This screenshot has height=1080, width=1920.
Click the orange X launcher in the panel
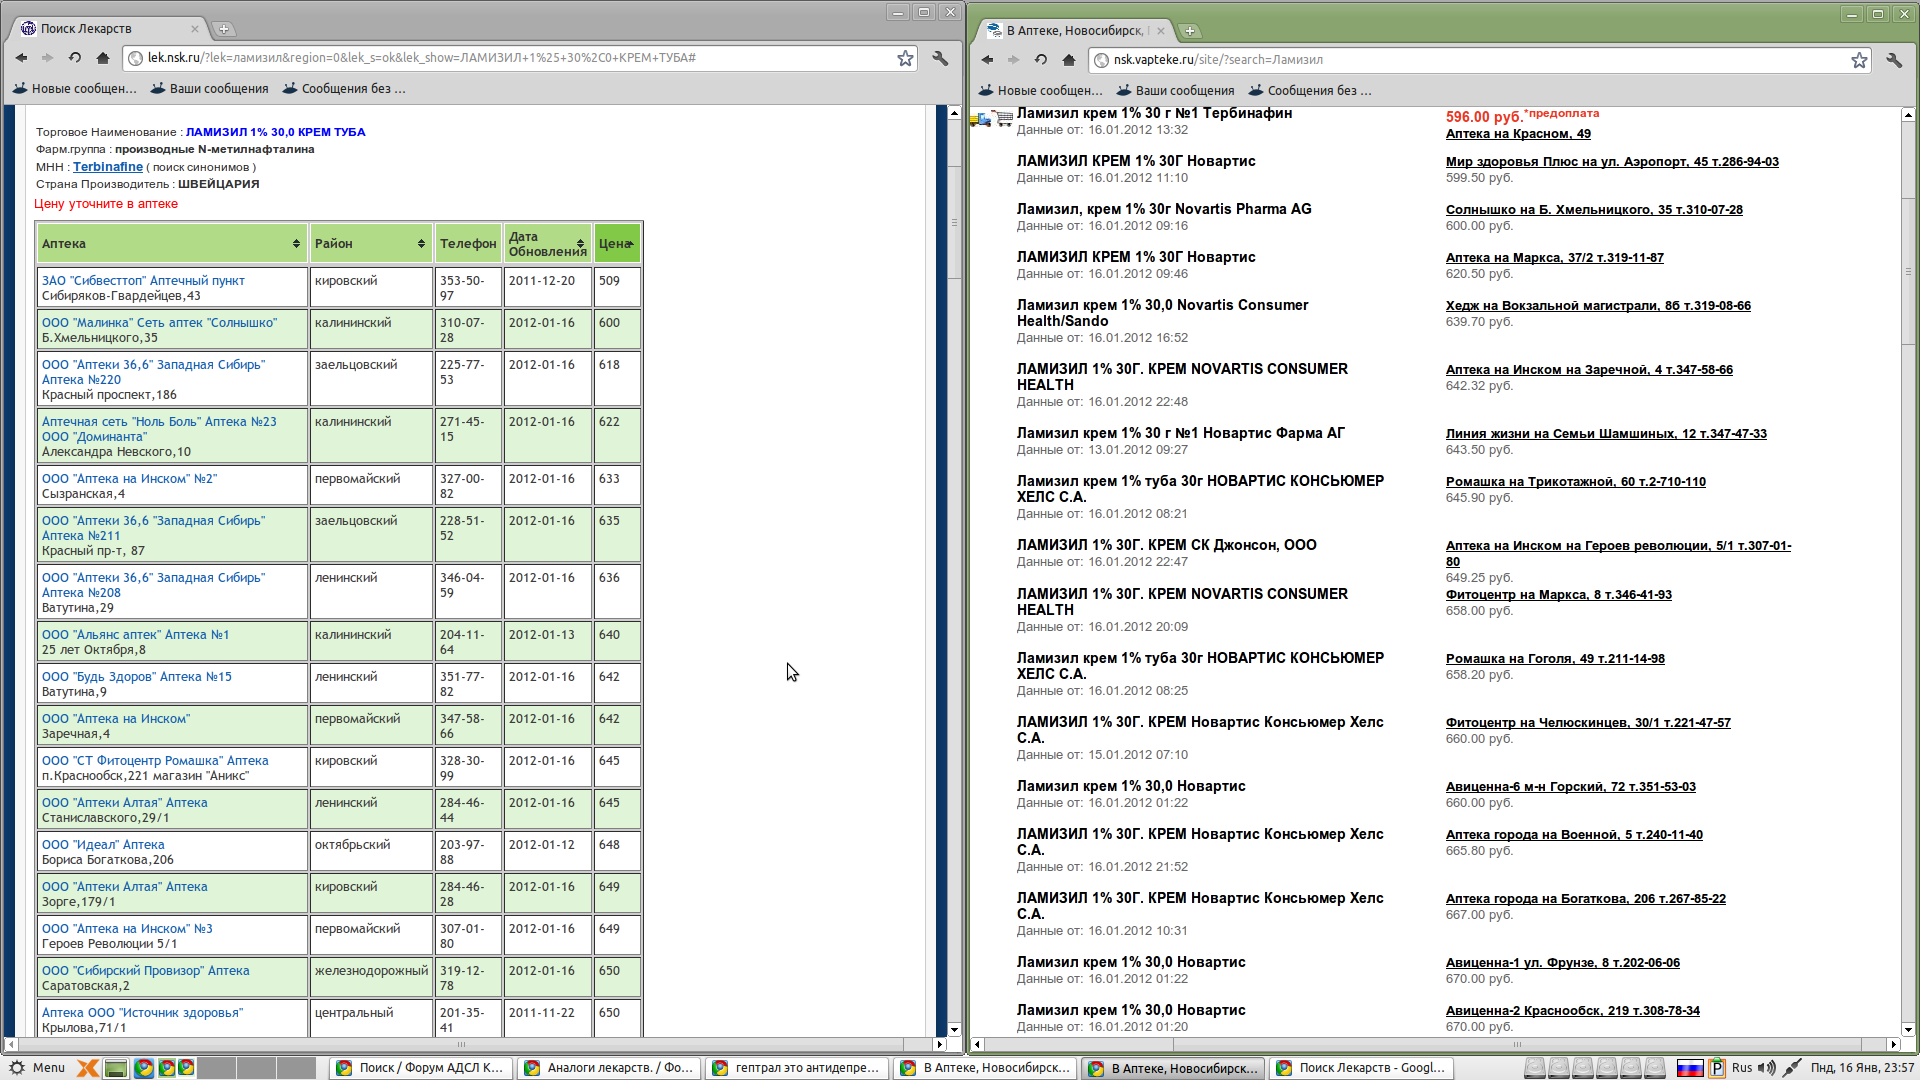point(88,1068)
